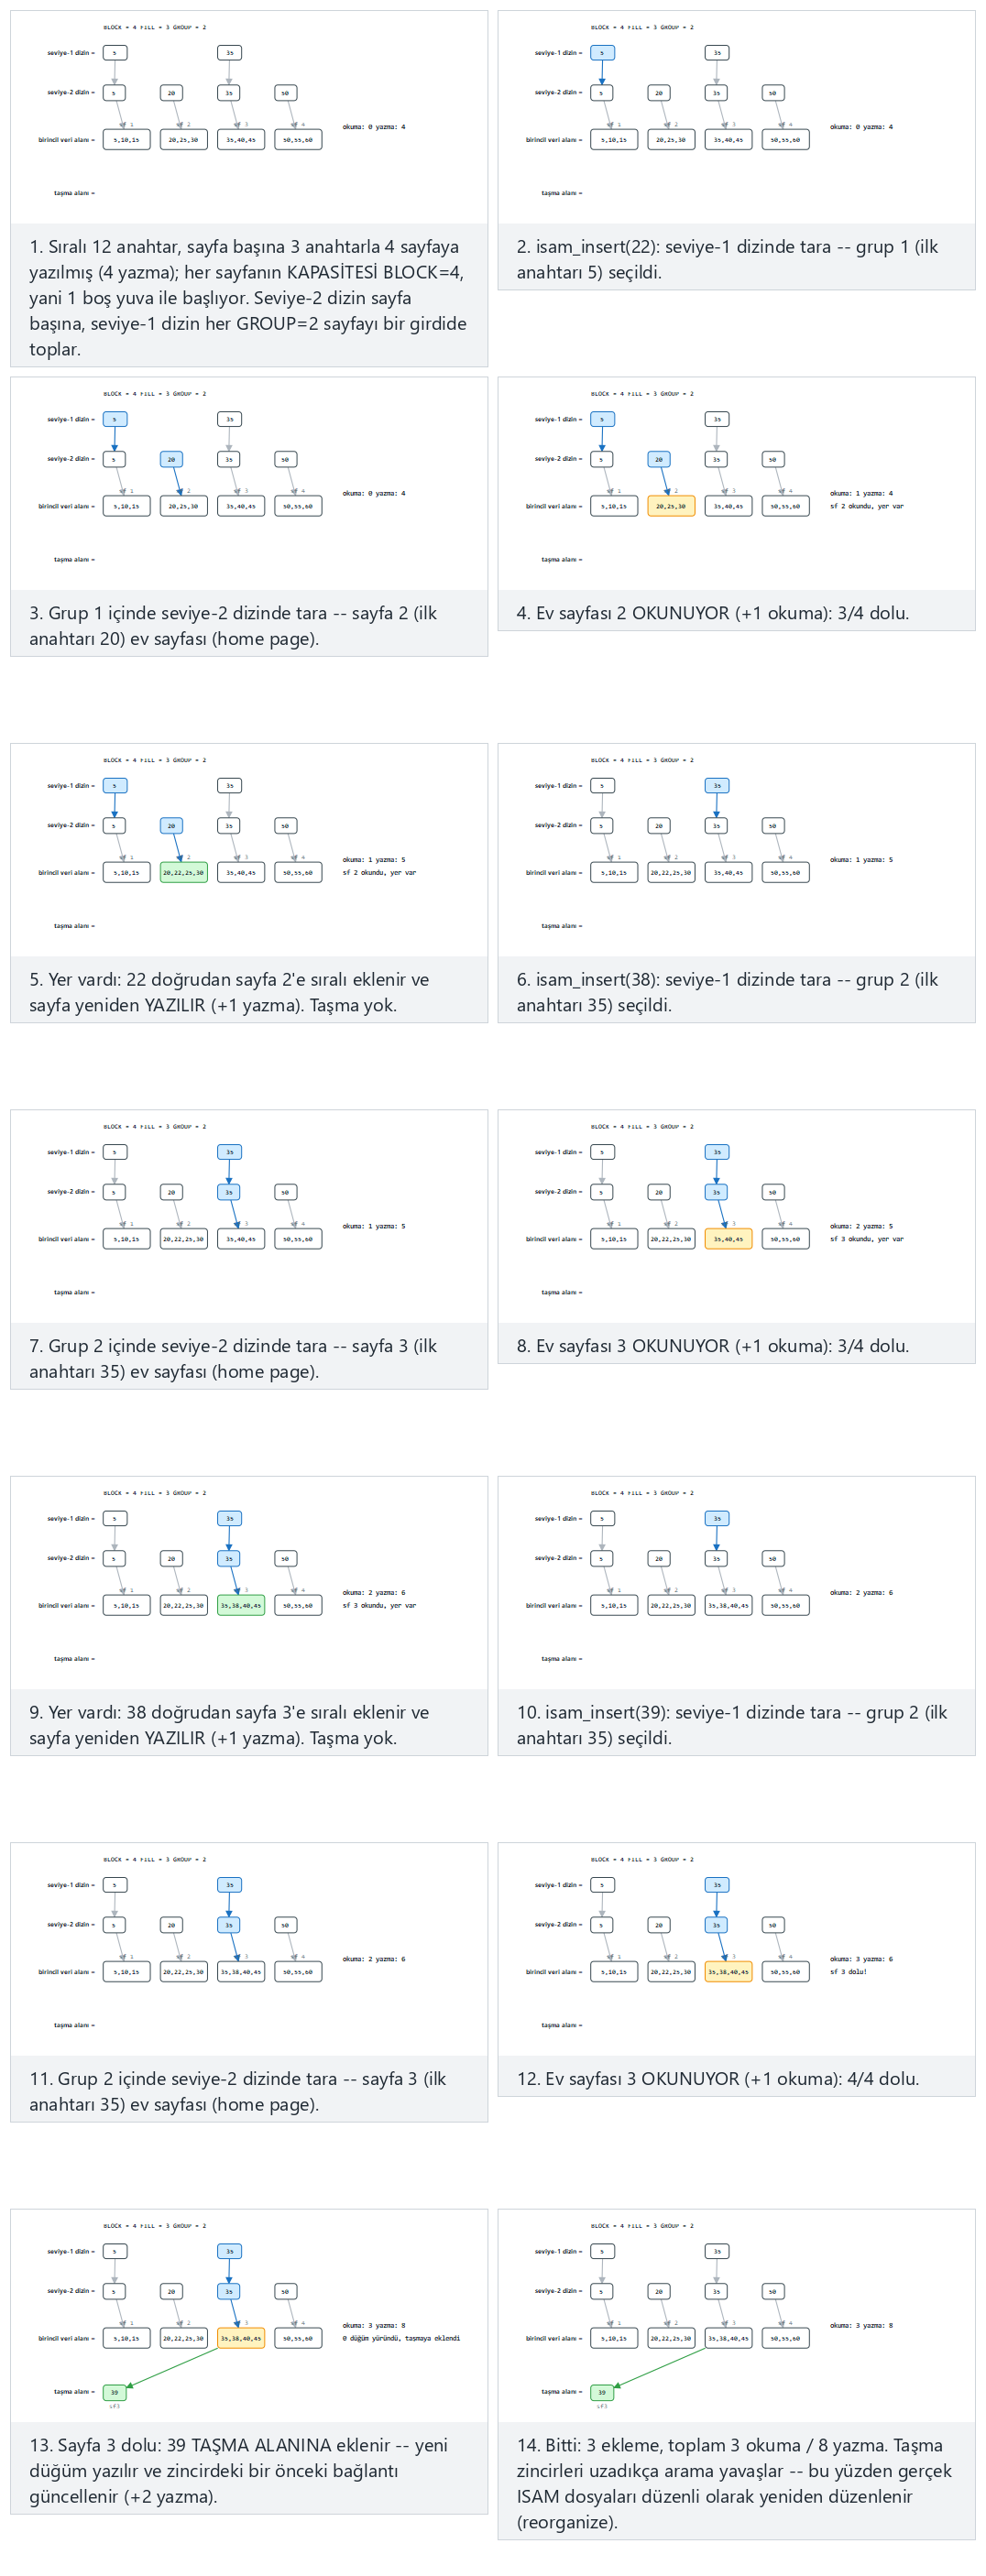Click green page 35,38,40,45 in step 9 diagram
This screenshot has width=986, height=2576.
[x=241, y=1605]
